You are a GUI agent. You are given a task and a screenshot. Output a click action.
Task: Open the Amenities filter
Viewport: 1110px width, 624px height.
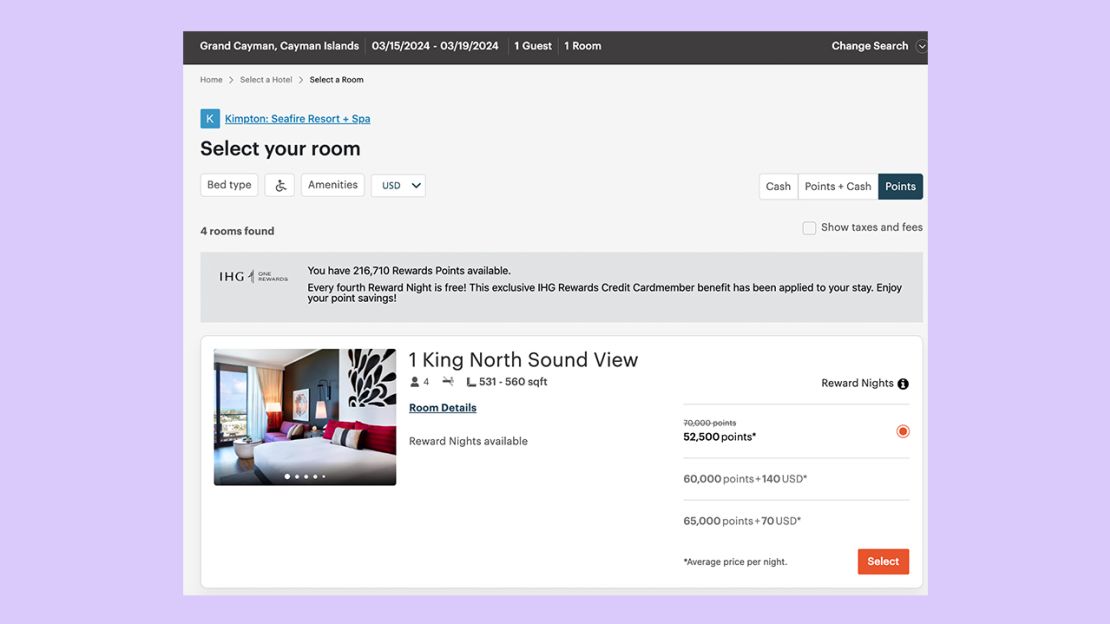click(333, 185)
